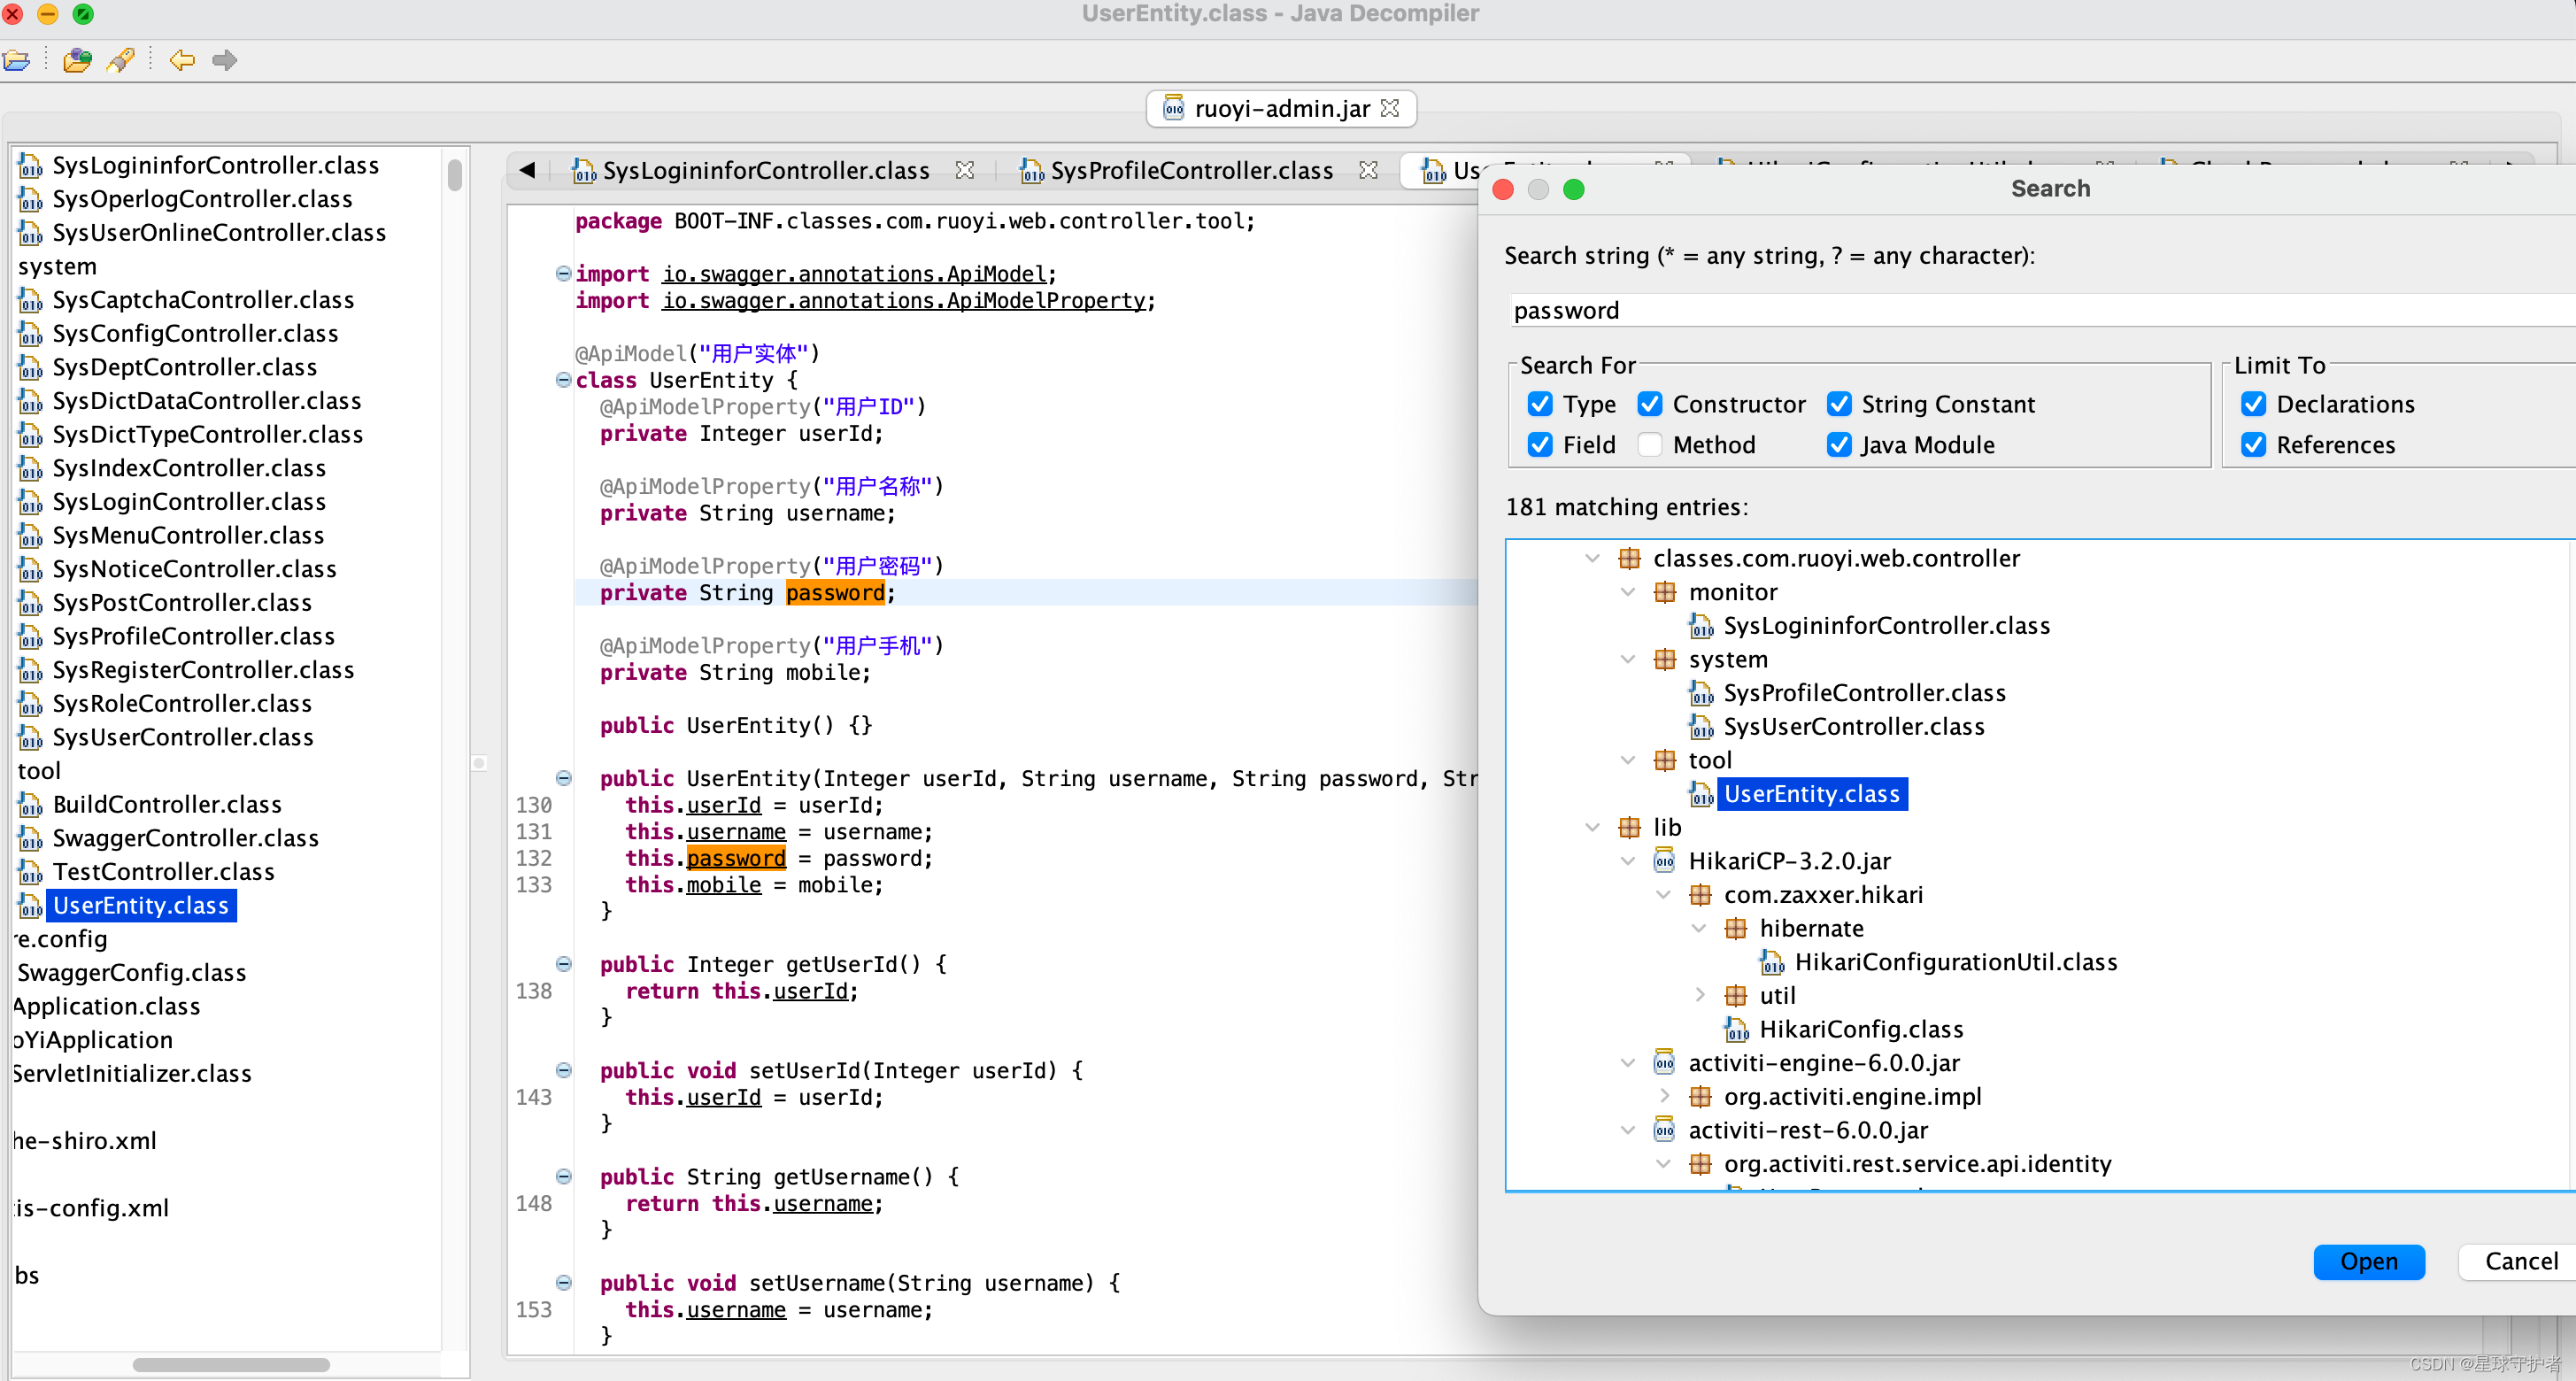This screenshot has height=1381, width=2576.
Task: Collapse the monitor package node
Action: click(1628, 592)
